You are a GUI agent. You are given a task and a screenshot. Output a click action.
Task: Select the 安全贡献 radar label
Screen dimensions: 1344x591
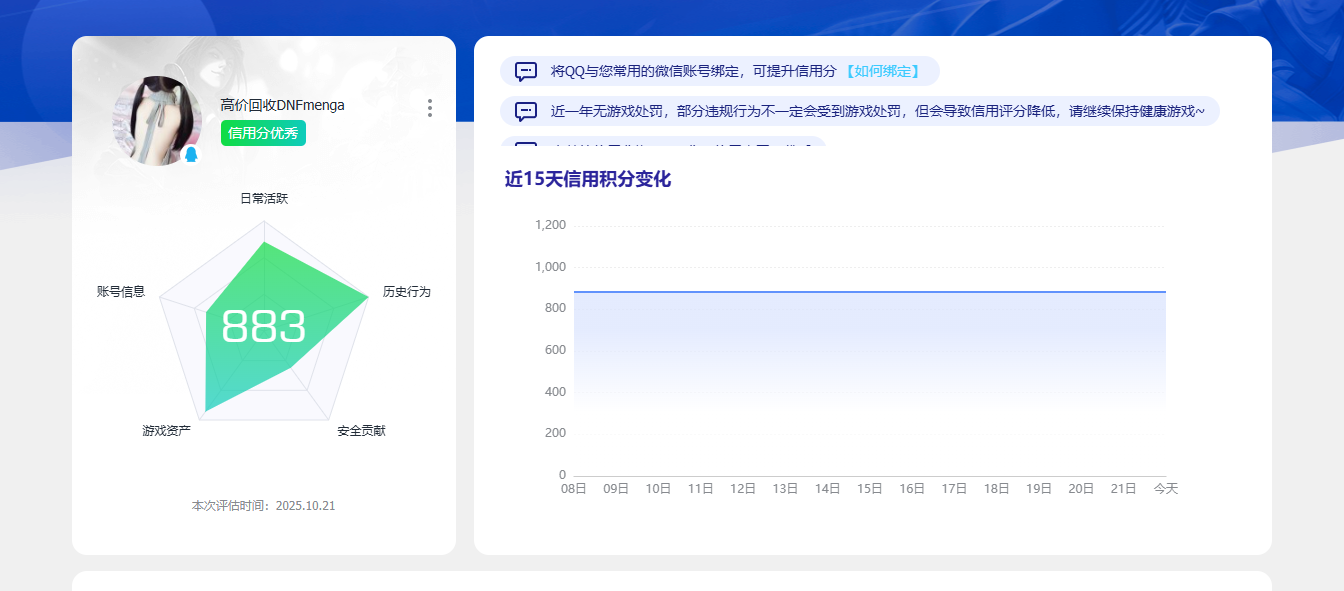tap(361, 431)
